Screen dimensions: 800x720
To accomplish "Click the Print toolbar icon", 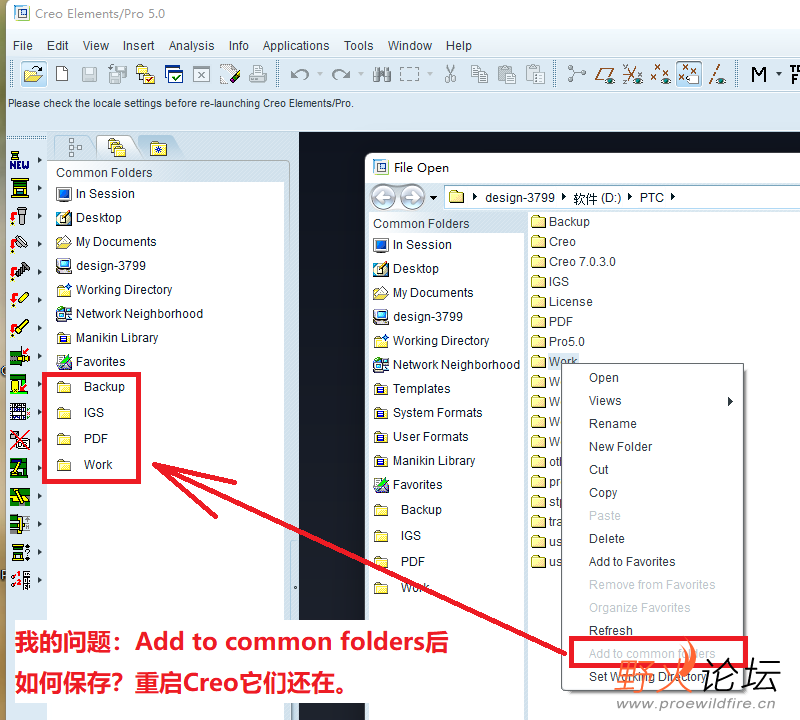I will [x=258, y=75].
